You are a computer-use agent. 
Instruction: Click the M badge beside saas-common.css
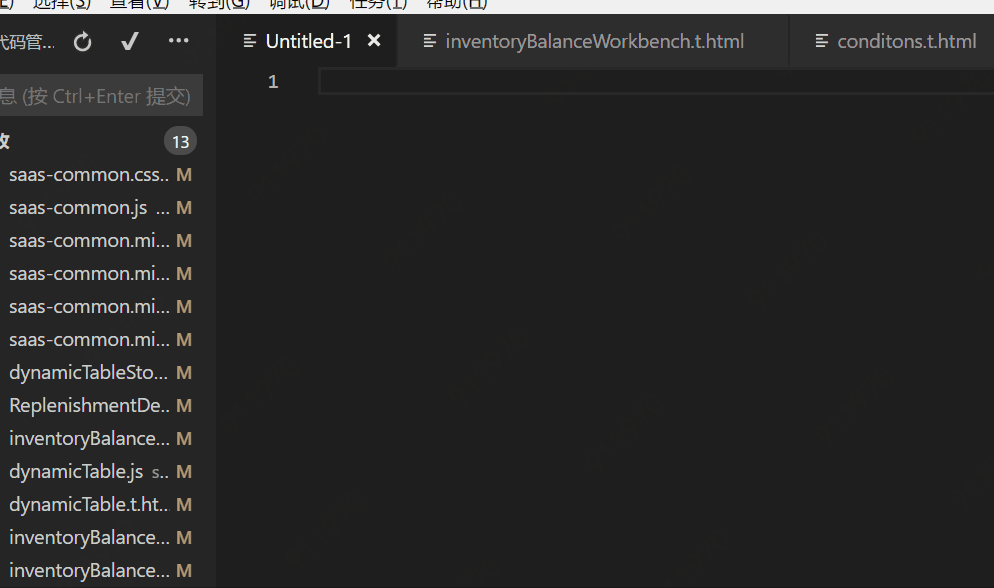(x=184, y=174)
